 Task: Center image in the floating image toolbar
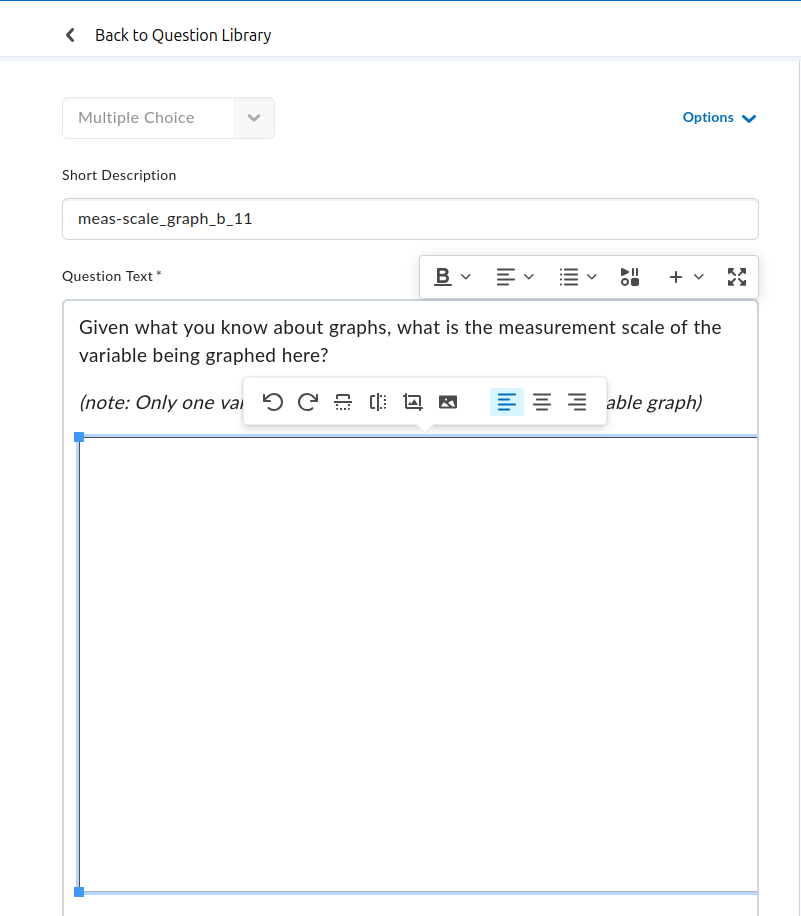tap(542, 402)
